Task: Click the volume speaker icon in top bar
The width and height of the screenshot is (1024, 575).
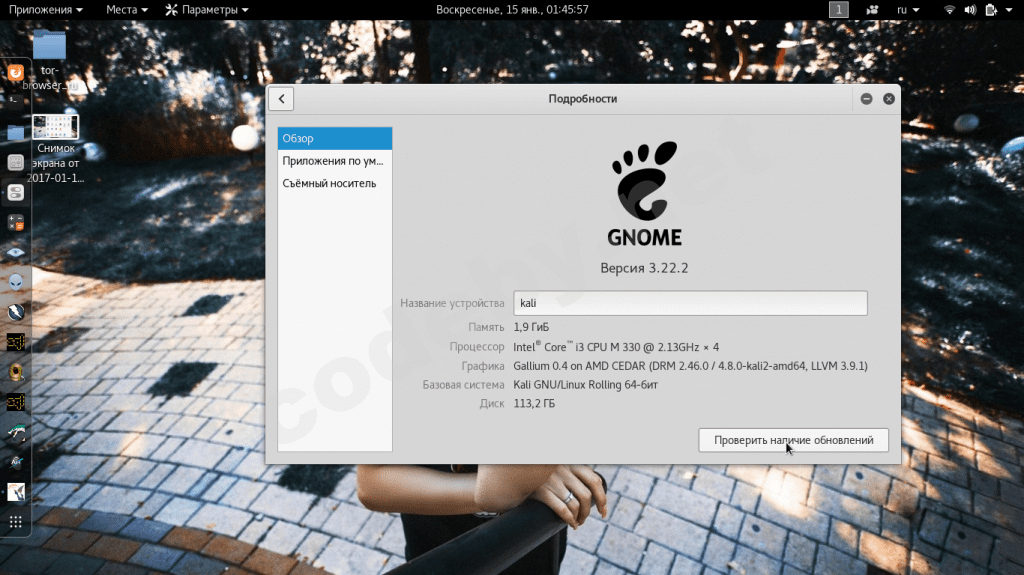Action: 970,10
